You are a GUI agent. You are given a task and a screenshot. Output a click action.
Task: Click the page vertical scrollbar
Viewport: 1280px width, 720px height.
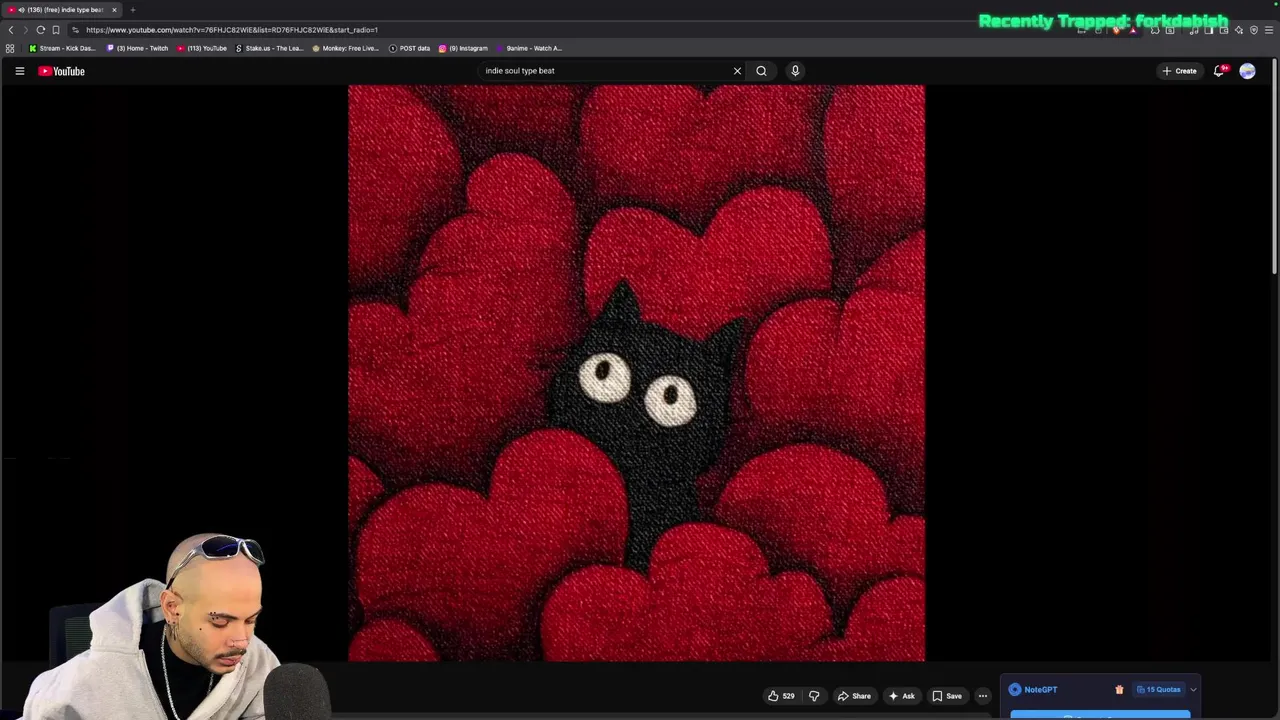[x=1275, y=165]
